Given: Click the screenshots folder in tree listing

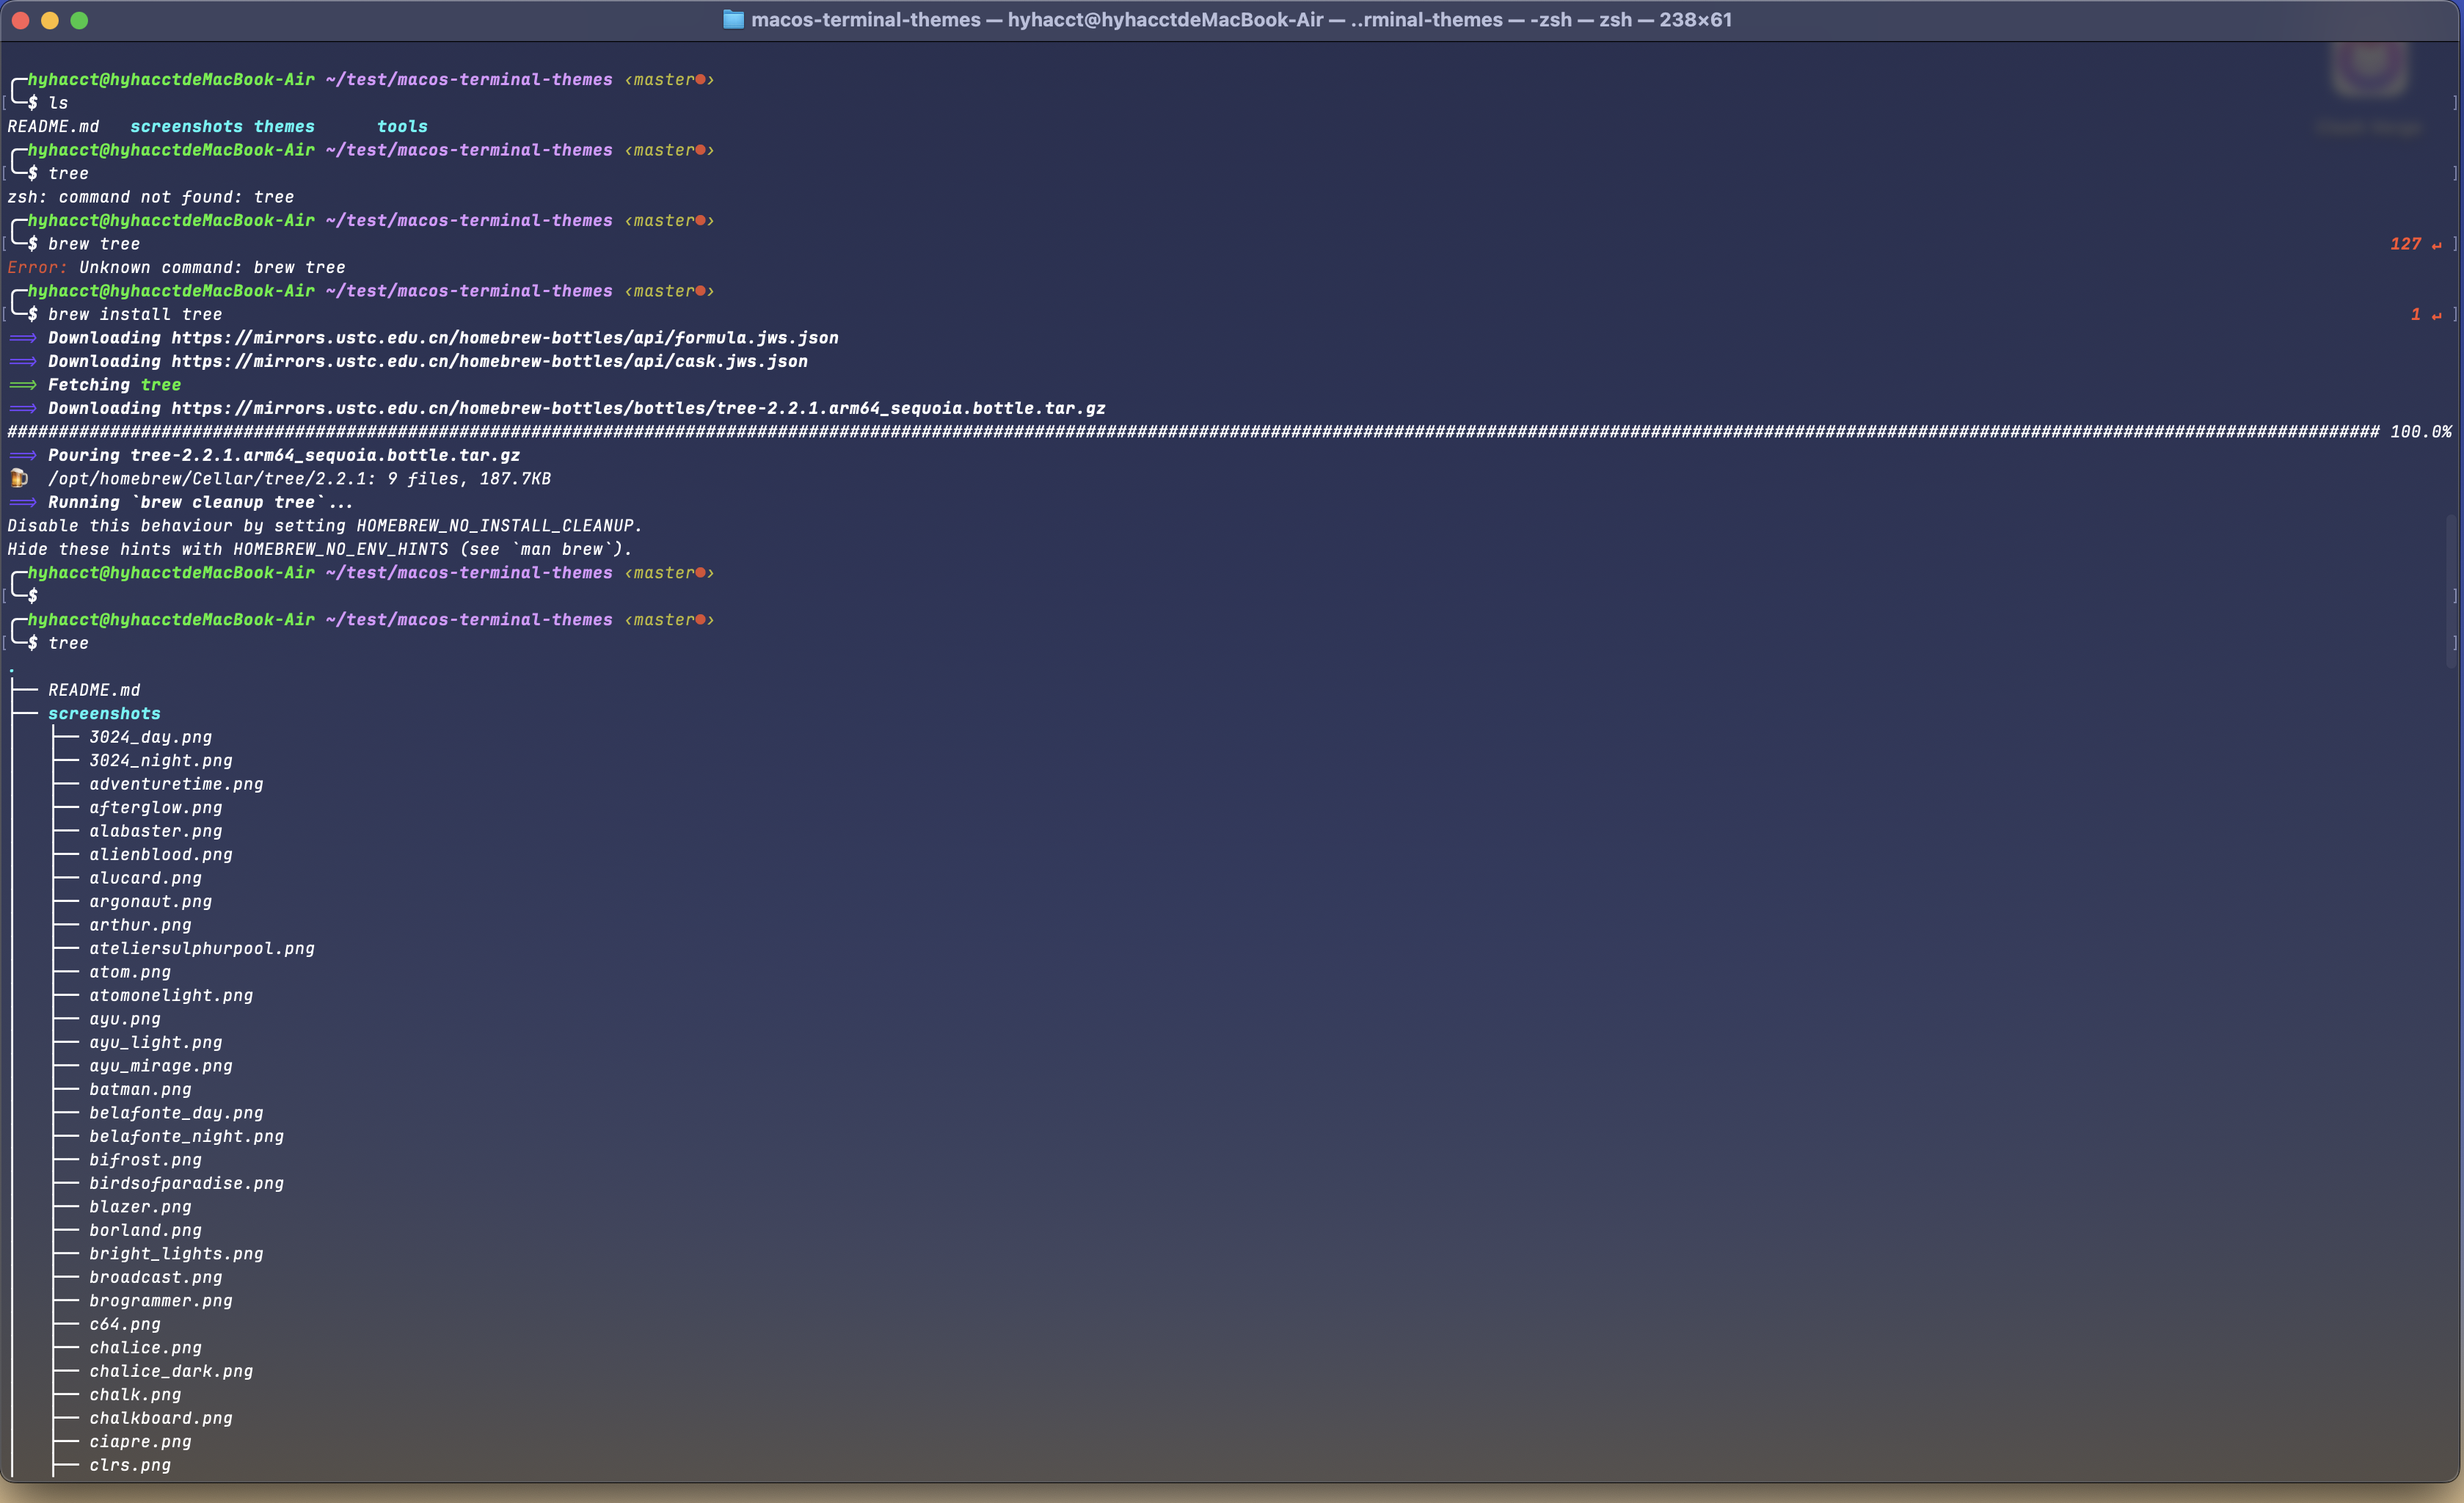Looking at the screenshot, I should coord(104,714).
